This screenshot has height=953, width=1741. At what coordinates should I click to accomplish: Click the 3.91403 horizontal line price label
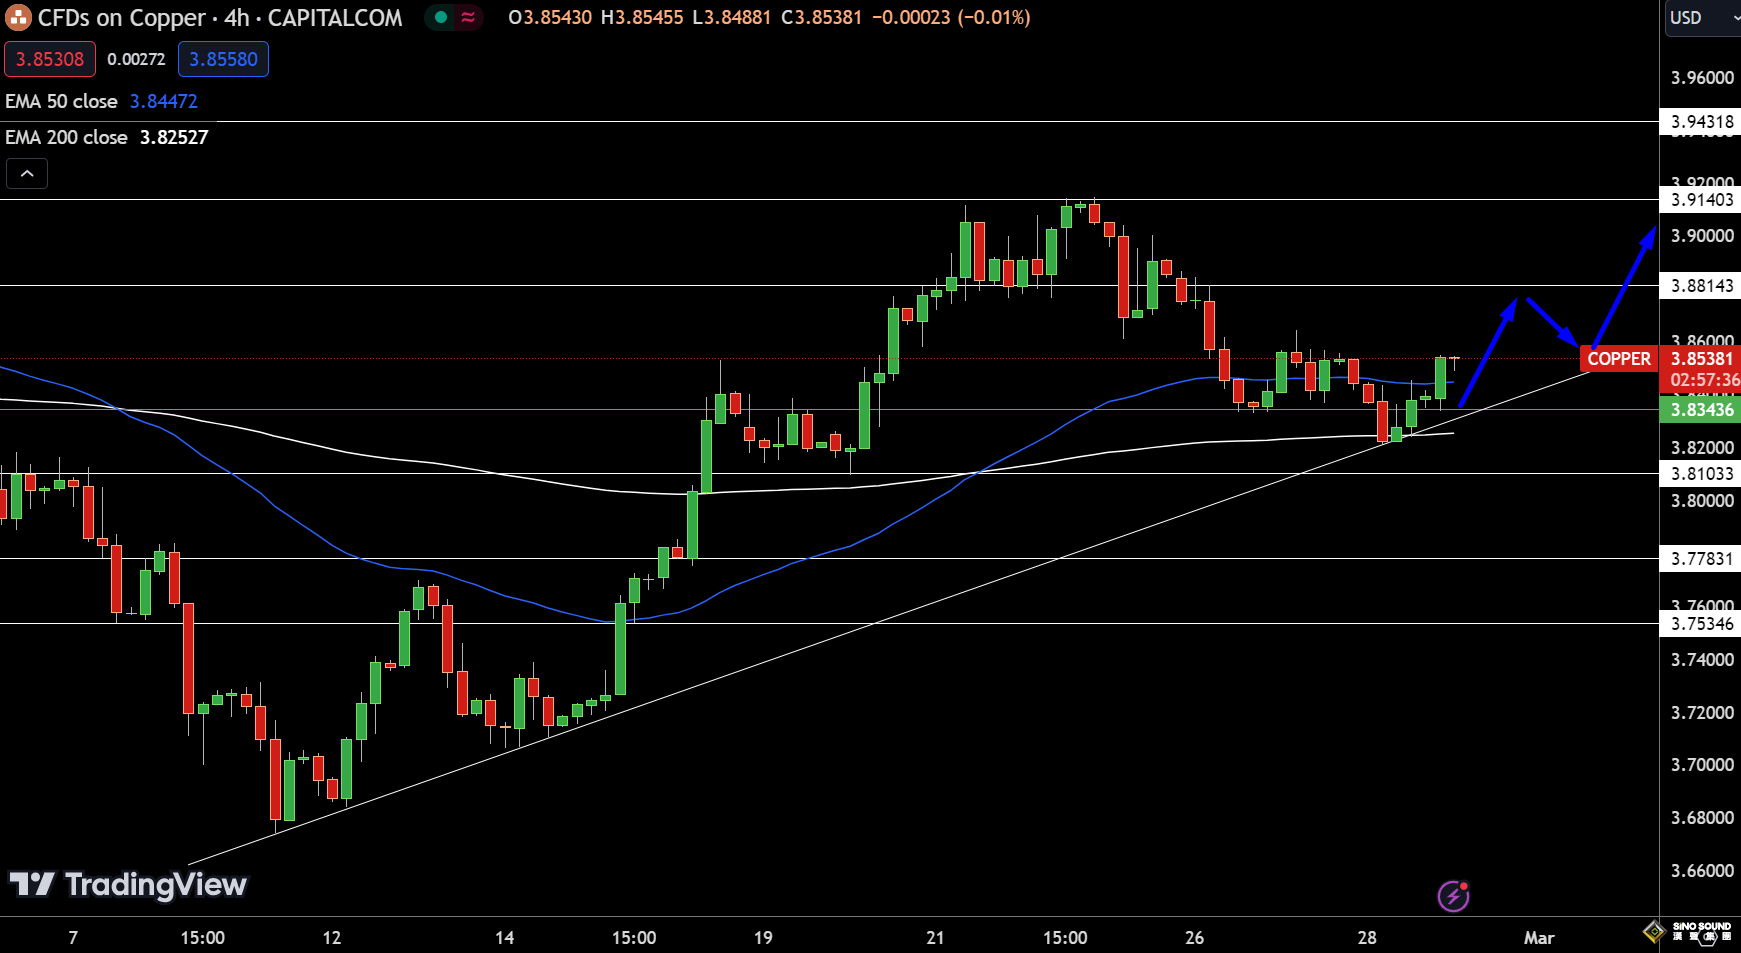click(x=1701, y=200)
